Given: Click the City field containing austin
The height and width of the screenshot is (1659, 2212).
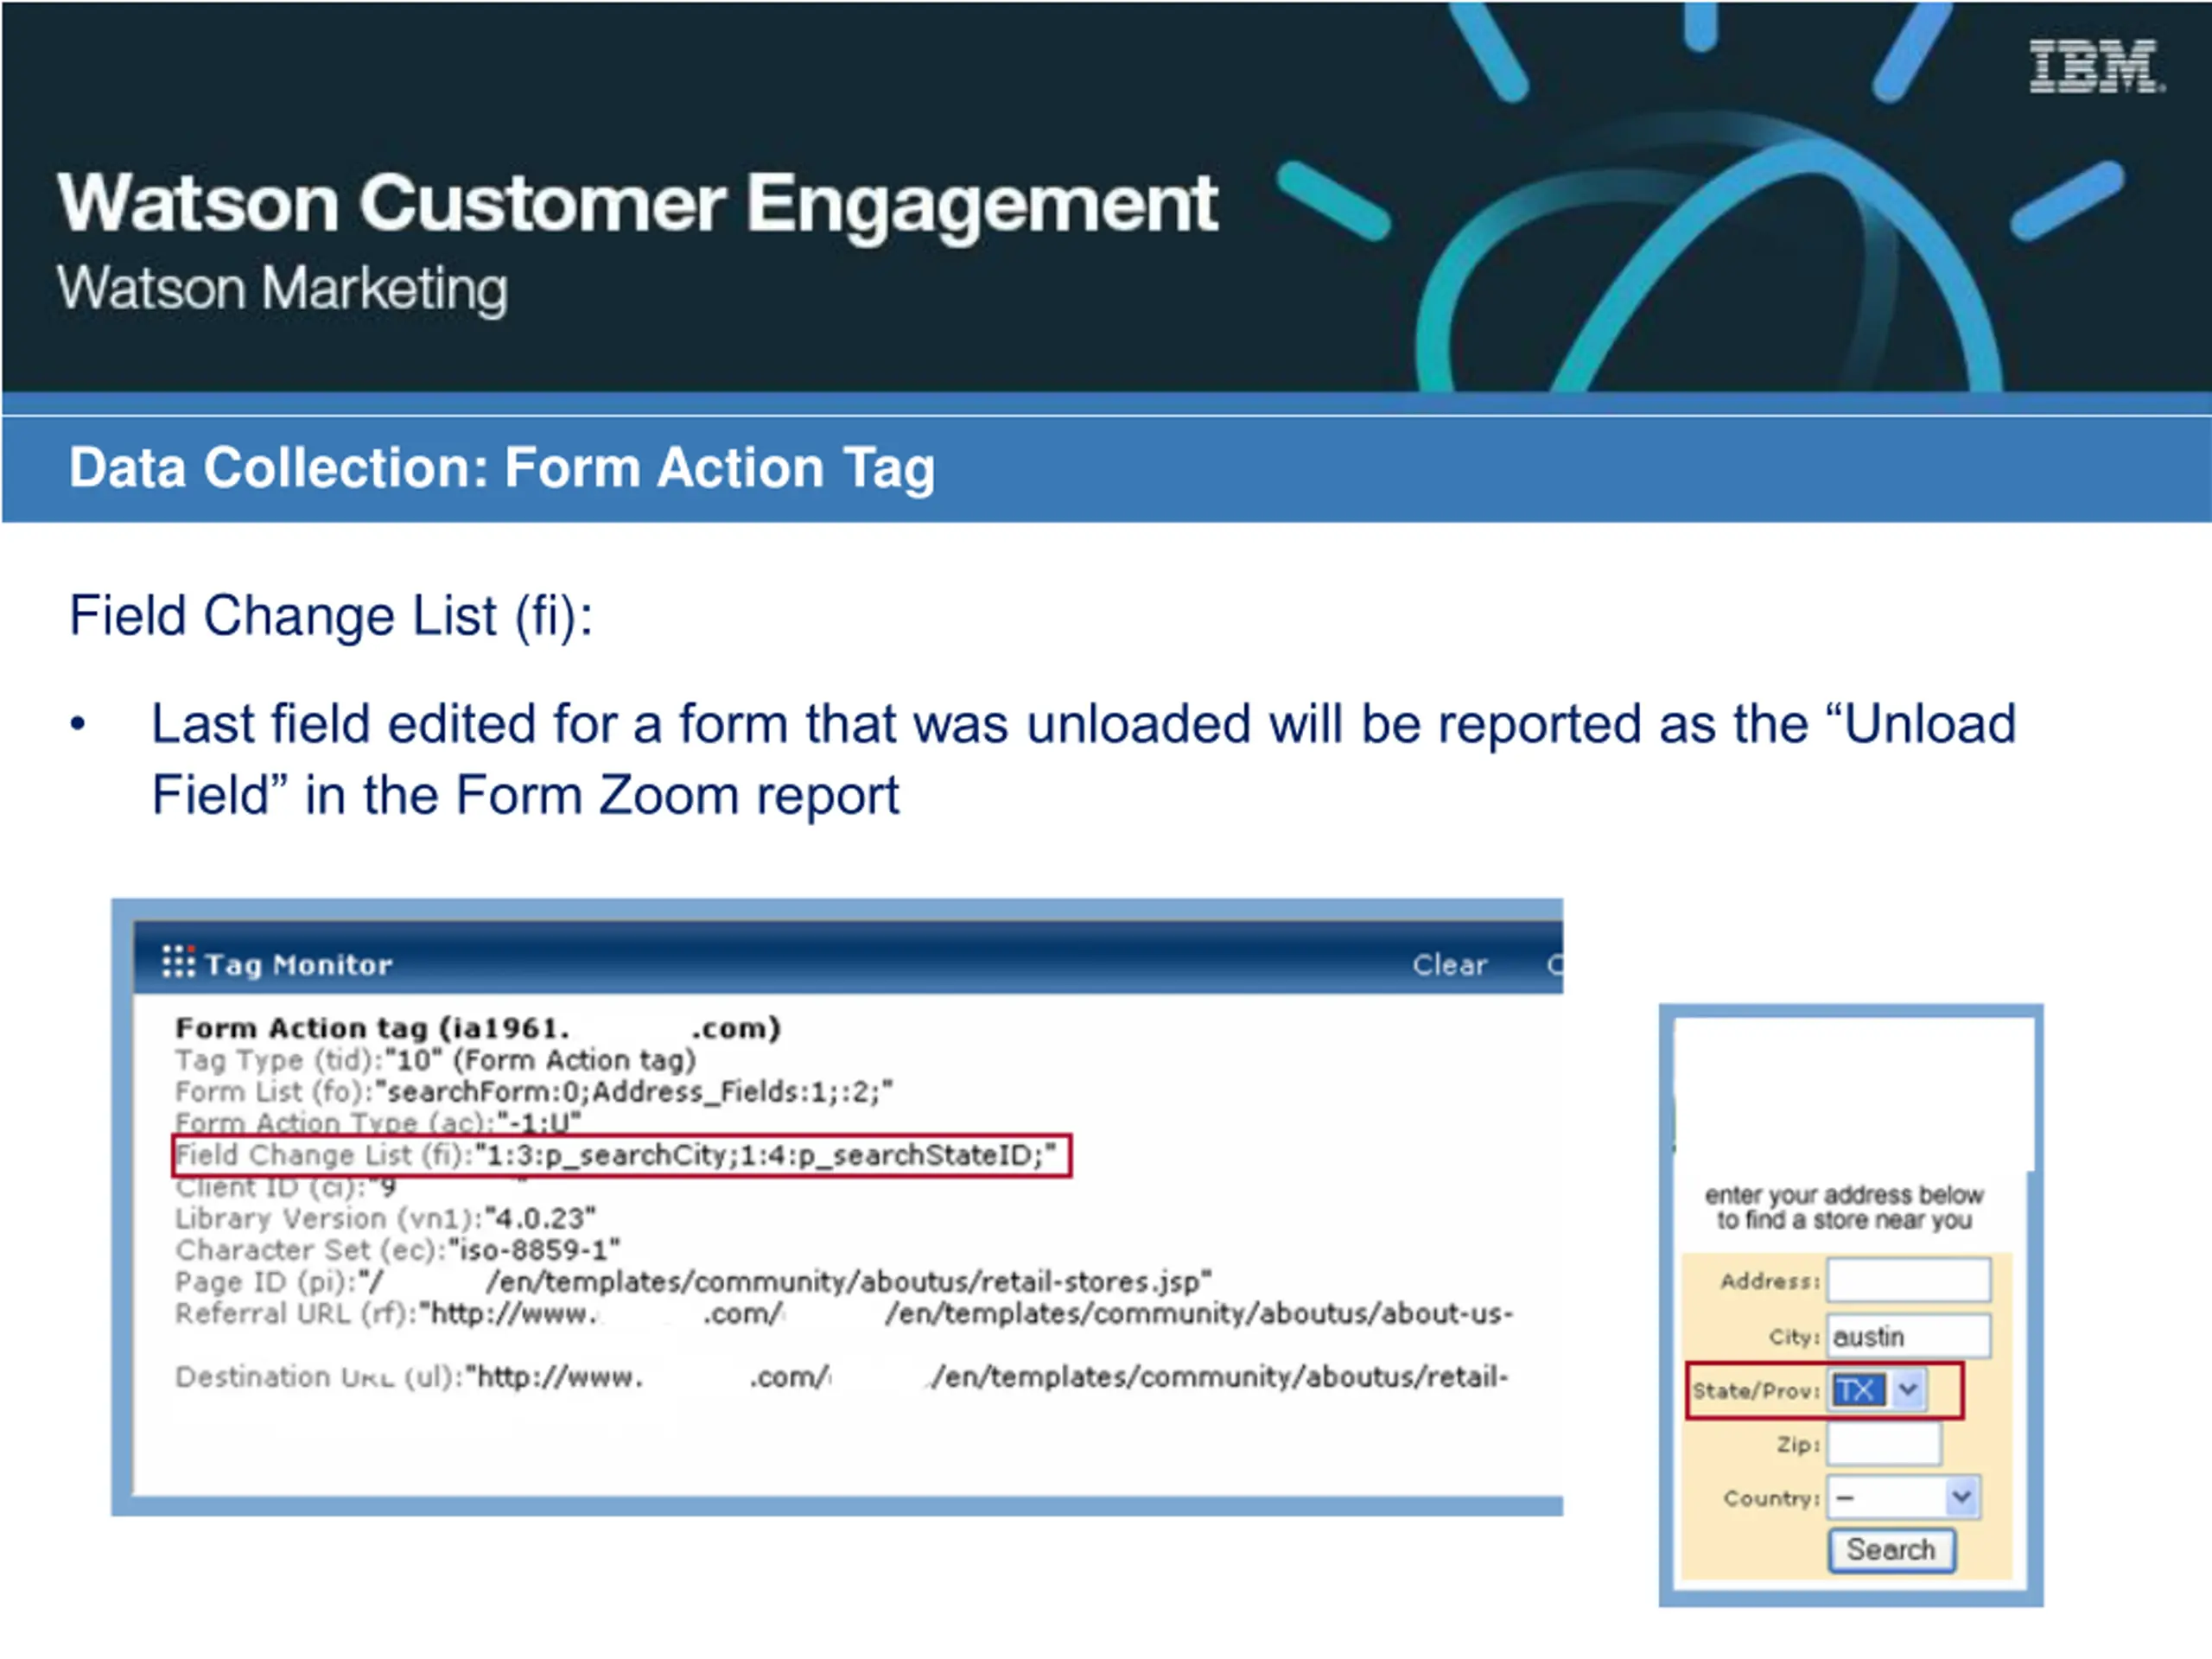Looking at the screenshot, I should [1908, 1336].
